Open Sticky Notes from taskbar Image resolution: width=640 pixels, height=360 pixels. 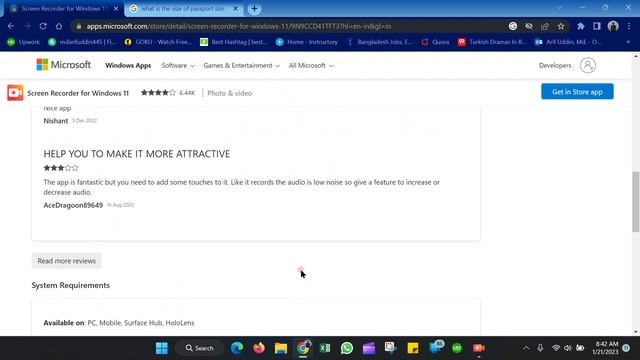(413, 348)
